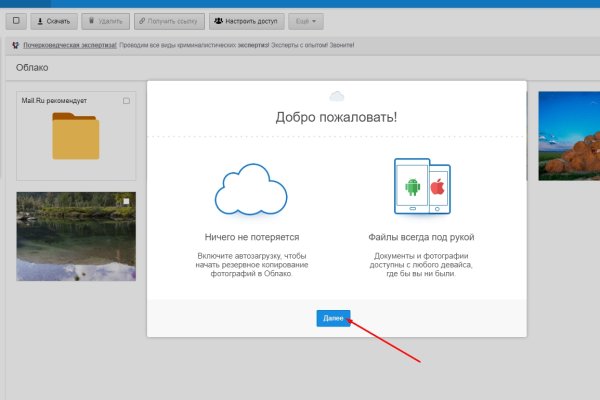The height and width of the screenshot is (400, 600).
Task: Tick the Mail.Ru рекомендует folder checkbox
Action: [x=126, y=101]
